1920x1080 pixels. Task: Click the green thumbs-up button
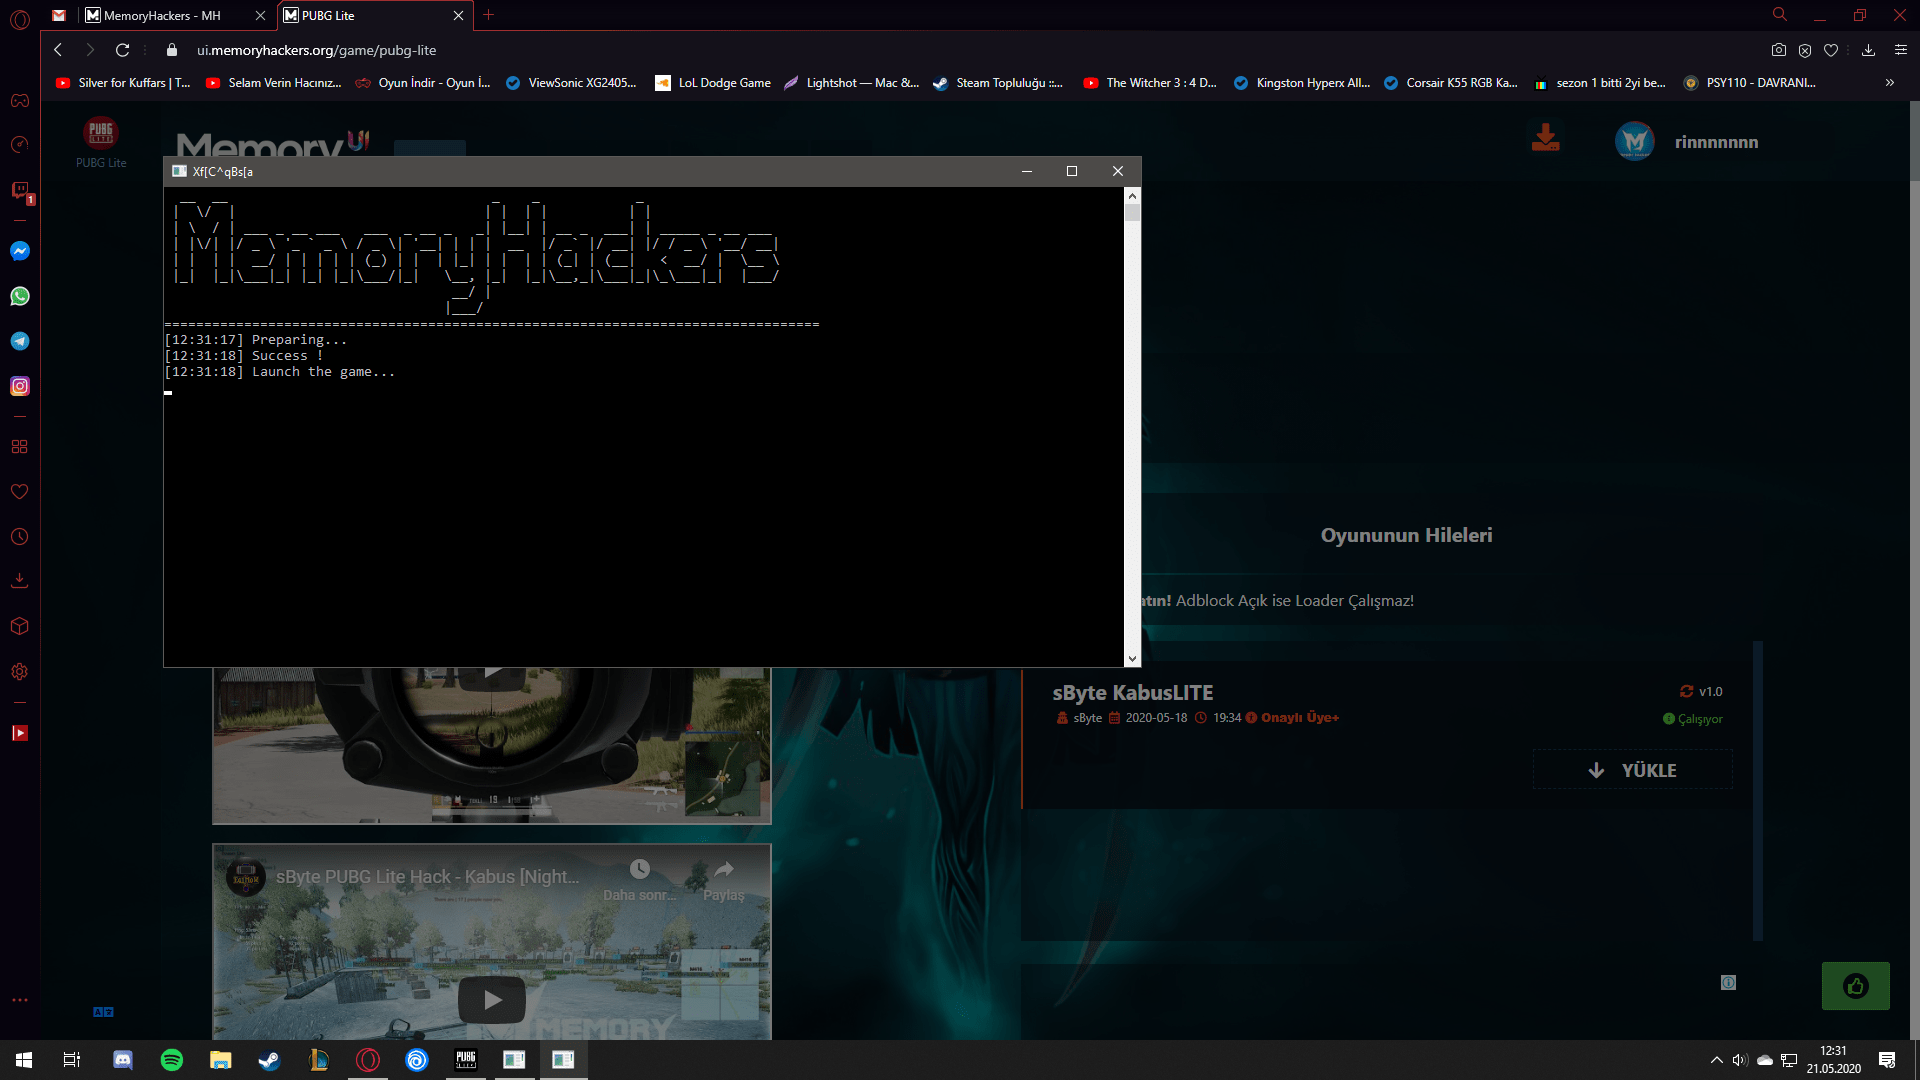coord(1856,986)
